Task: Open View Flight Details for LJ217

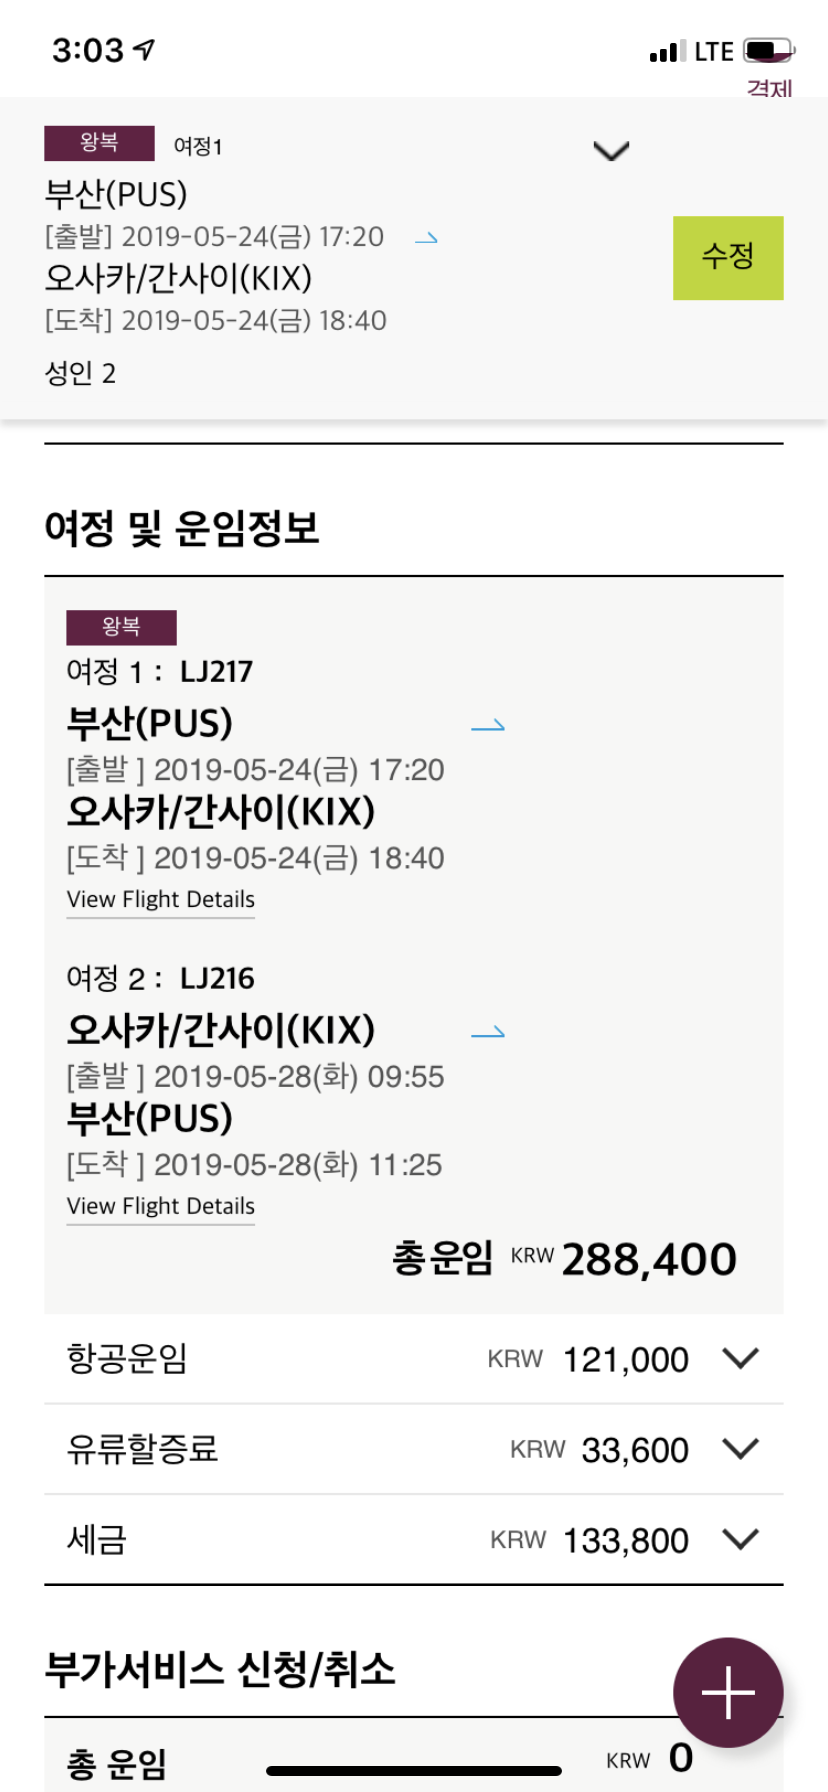Action: 161,900
